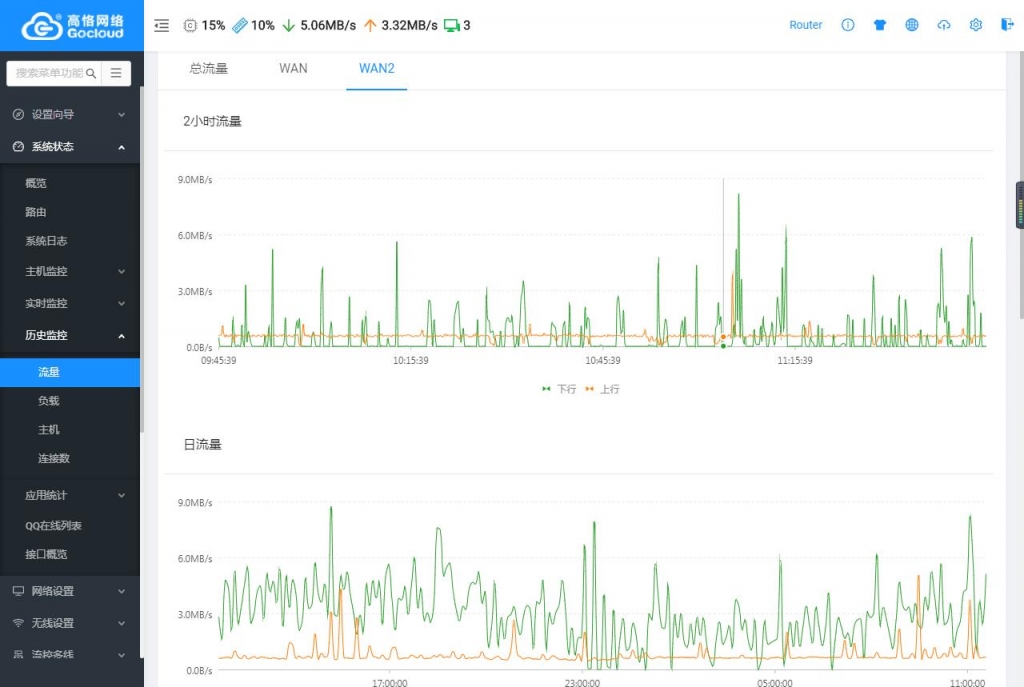Open the cloud upload icon

(944, 25)
